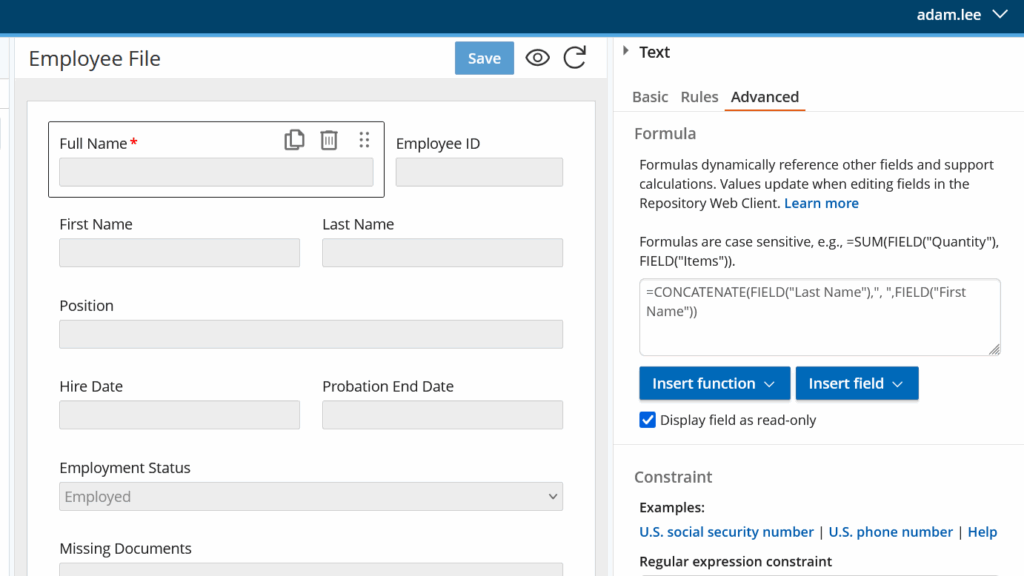Uncheck Display field as read-only
This screenshot has height=576, width=1024.
648,420
